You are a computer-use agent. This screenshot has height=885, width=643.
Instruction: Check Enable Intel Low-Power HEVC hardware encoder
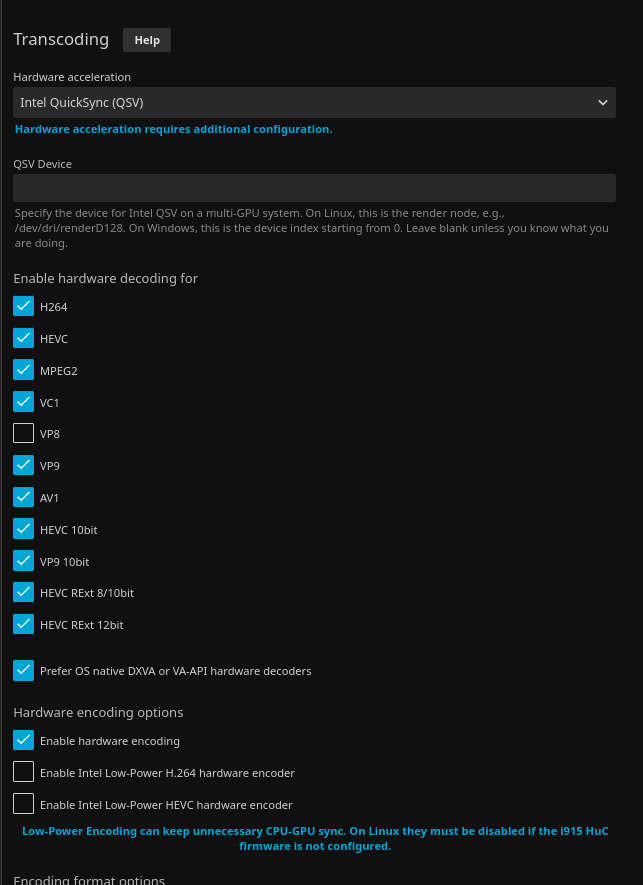click(24, 804)
